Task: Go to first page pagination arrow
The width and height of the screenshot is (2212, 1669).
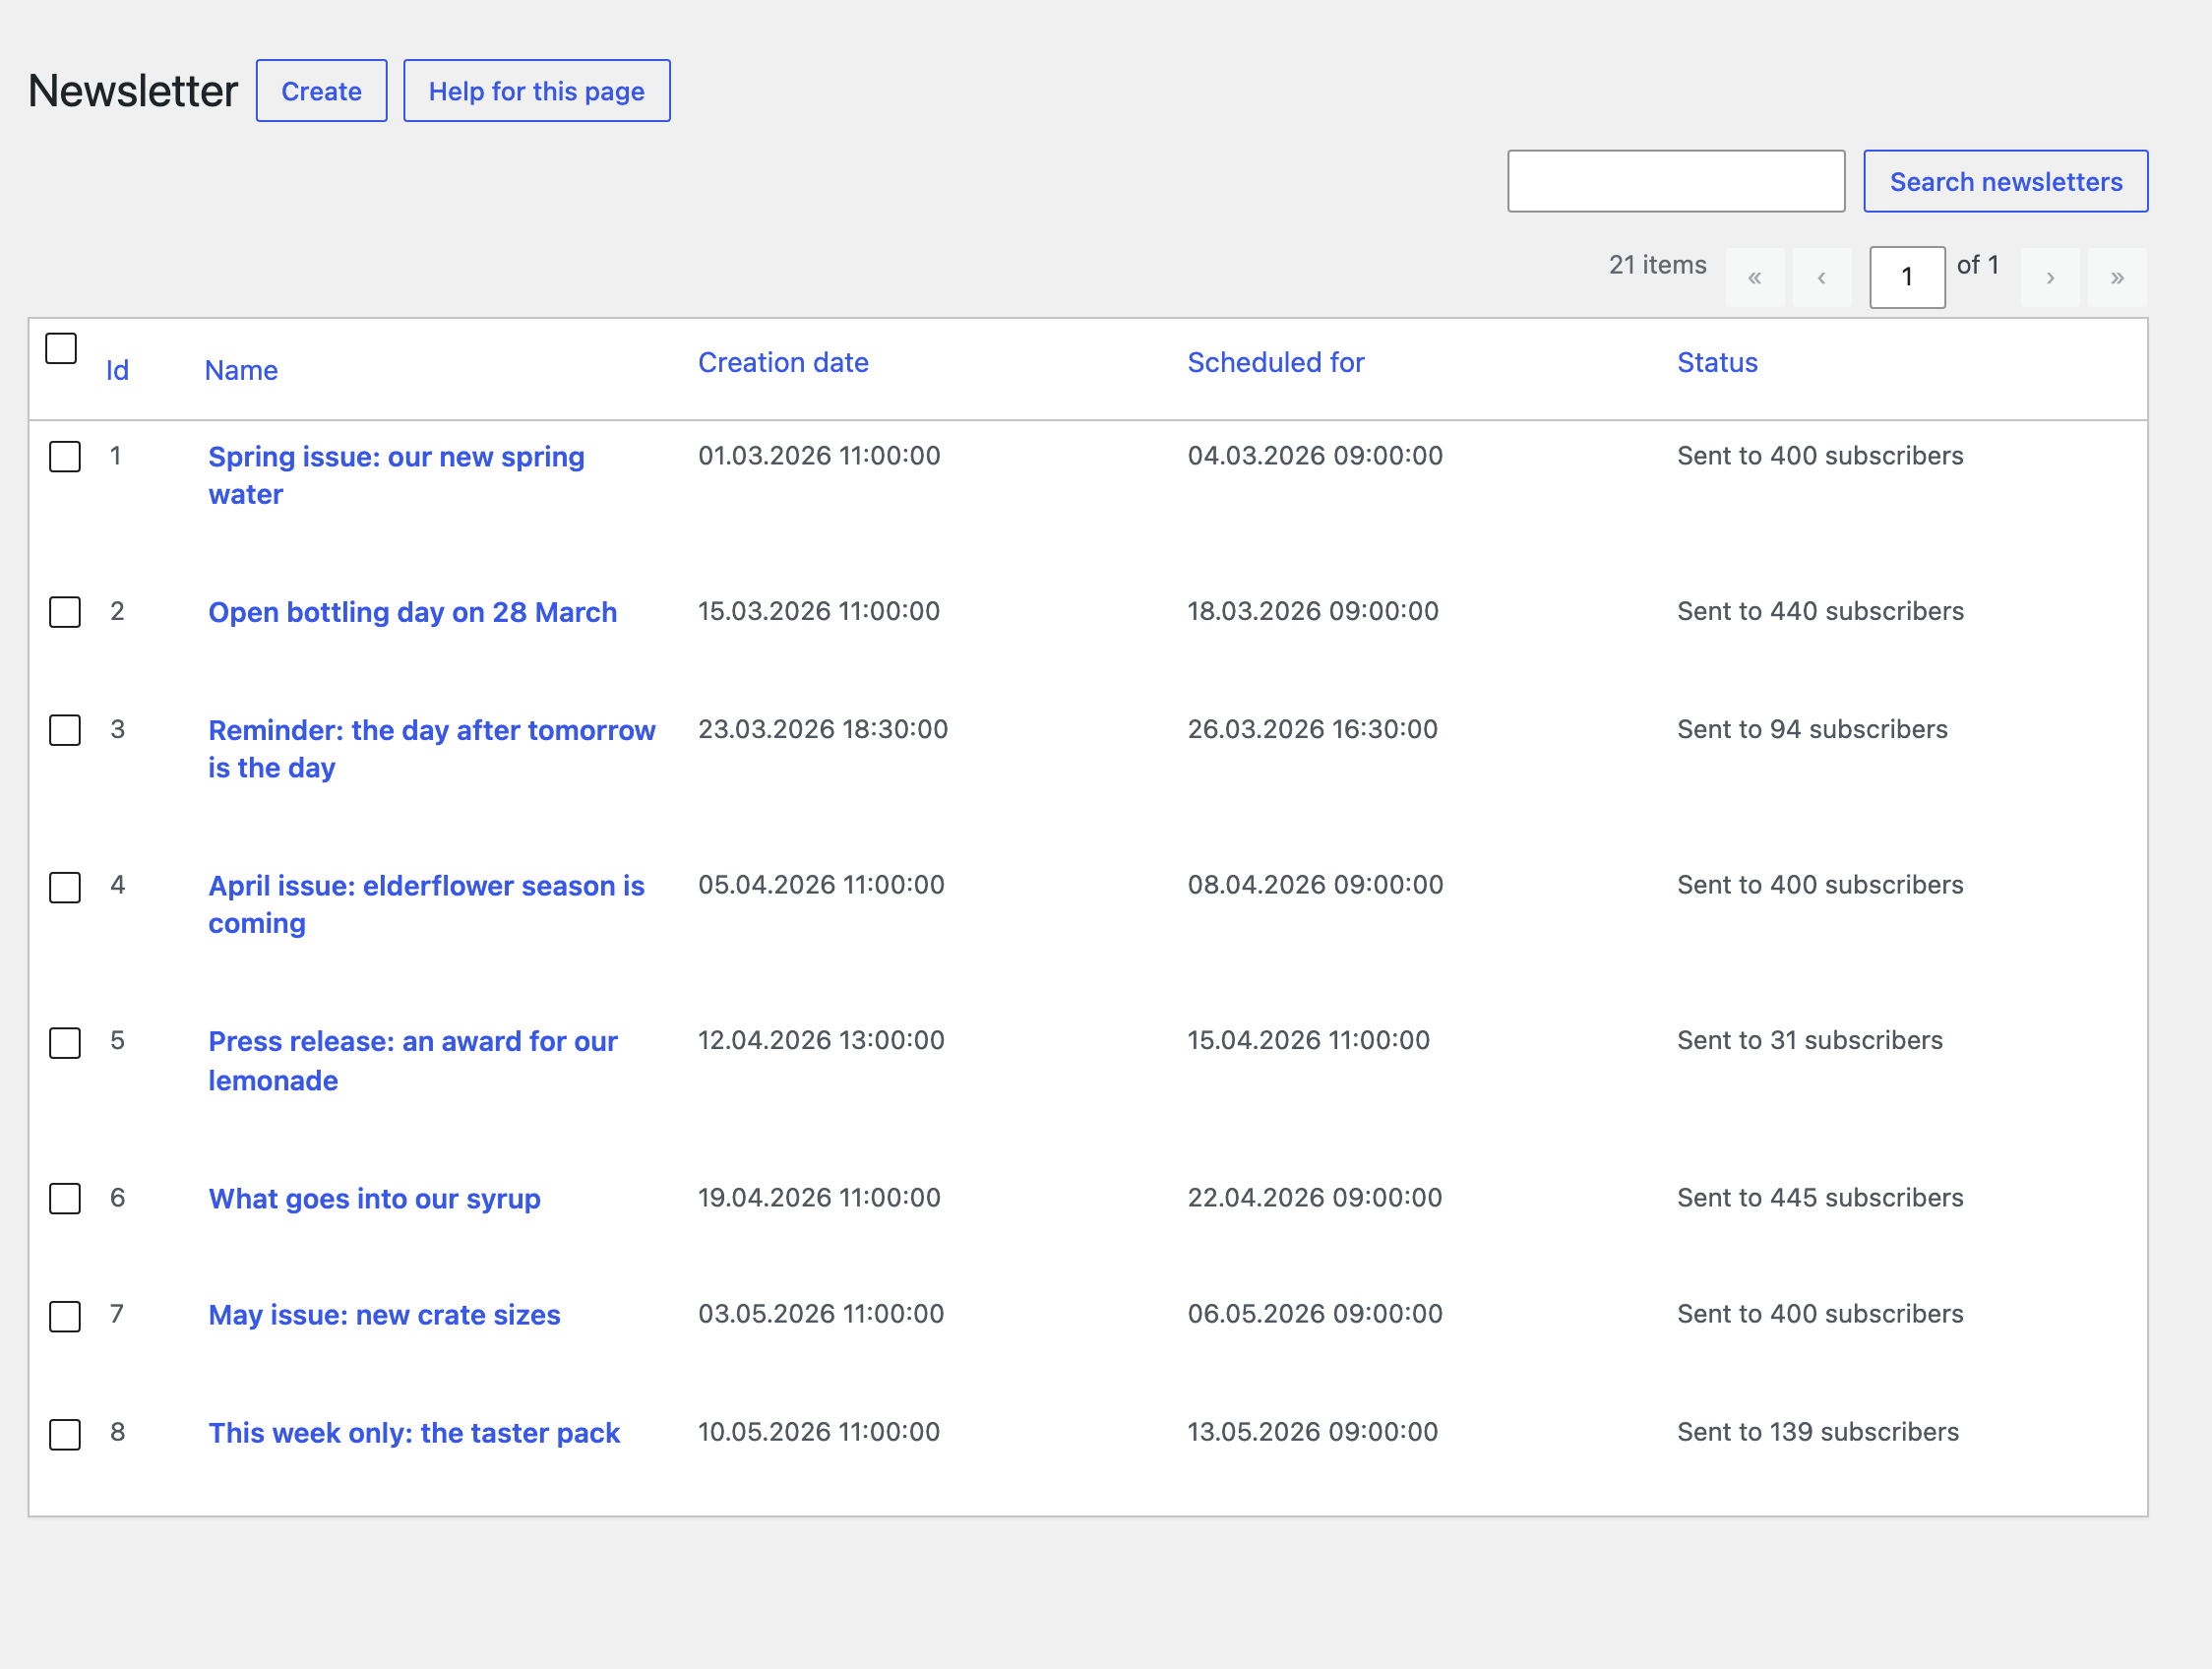Action: click(x=1755, y=277)
